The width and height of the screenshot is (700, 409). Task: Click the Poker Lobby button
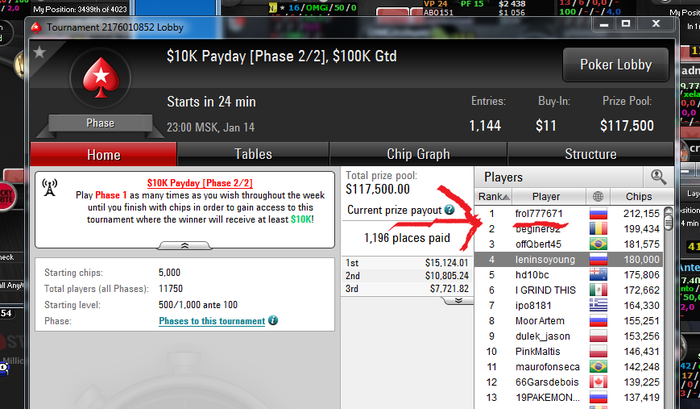coord(616,65)
